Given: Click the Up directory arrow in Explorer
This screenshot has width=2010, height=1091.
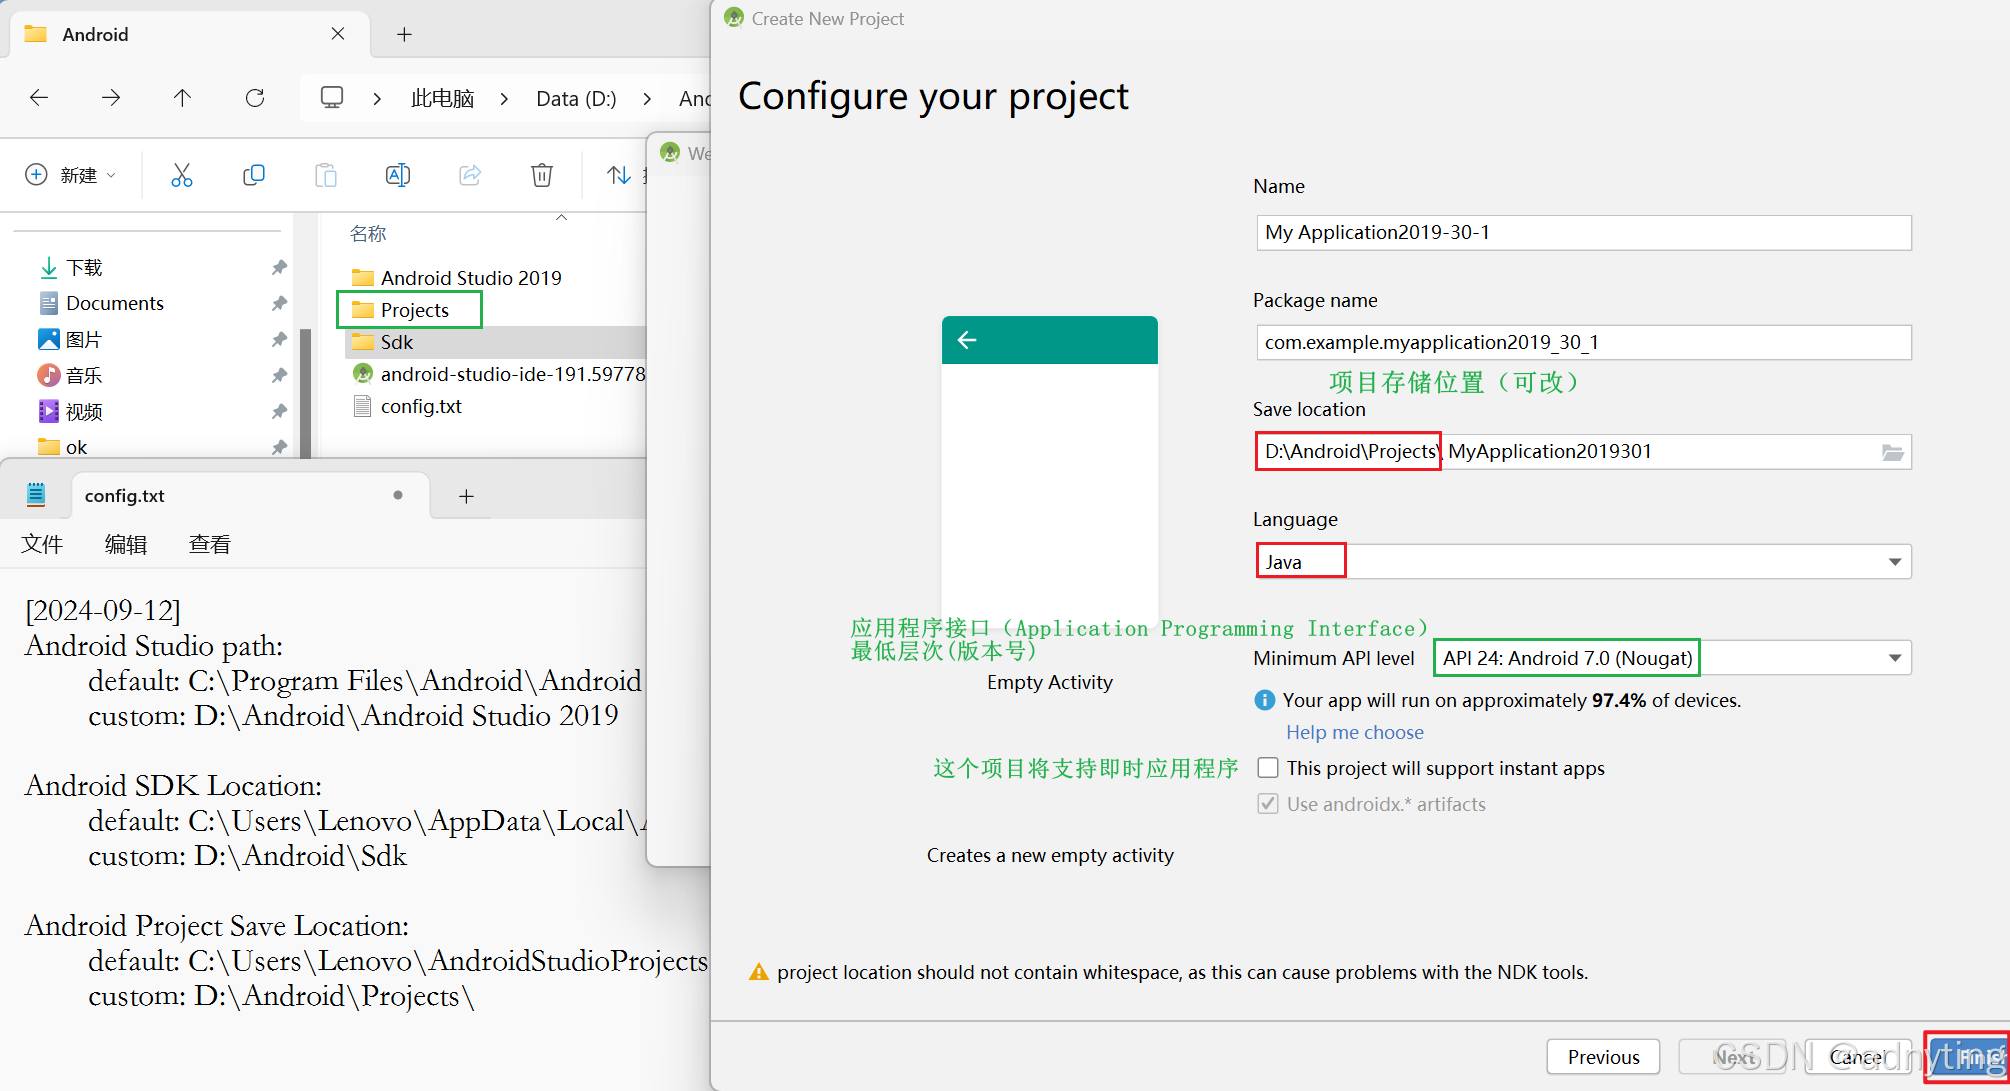Looking at the screenshot, I should tap(182, 98).
